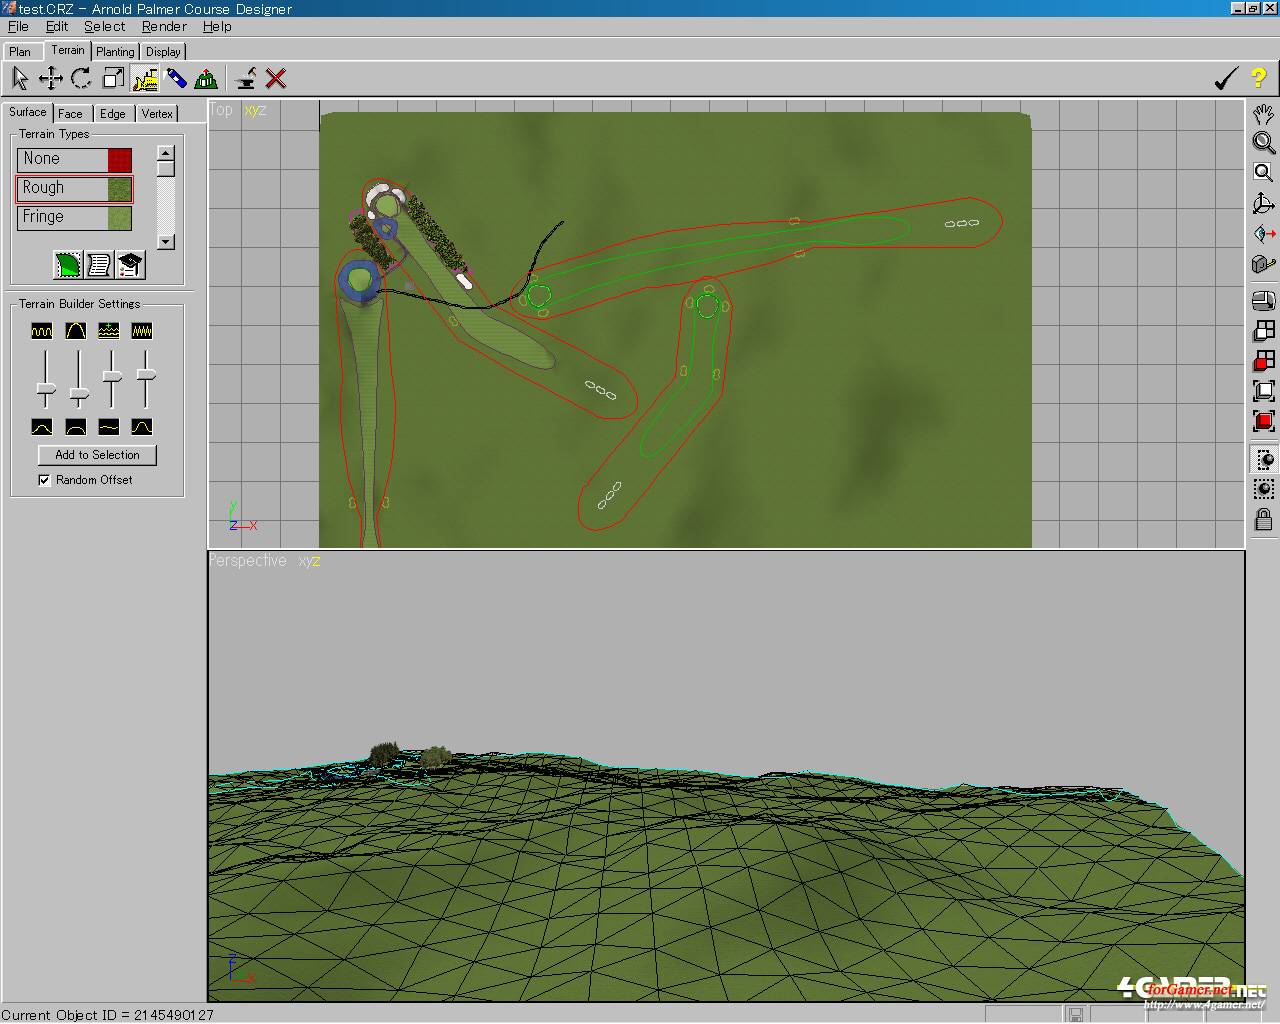The width and height of the screenshot is (1280, 1024).
Task: Activate the hand pan tool
Action: [x=1263, y=113]
